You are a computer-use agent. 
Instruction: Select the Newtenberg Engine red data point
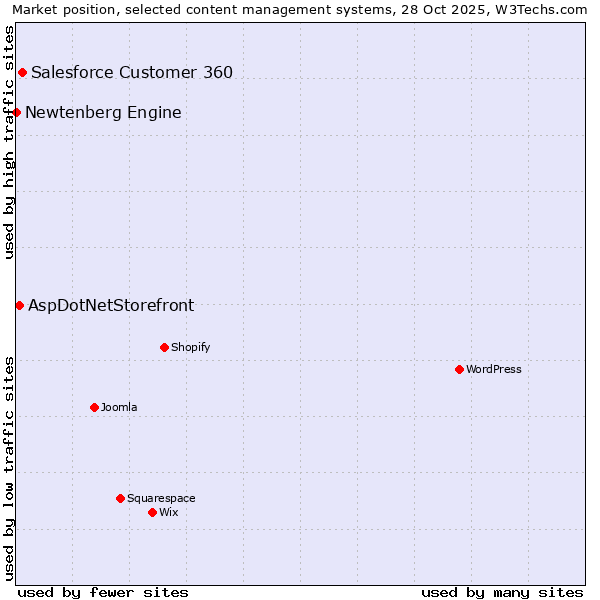[17, 112]
